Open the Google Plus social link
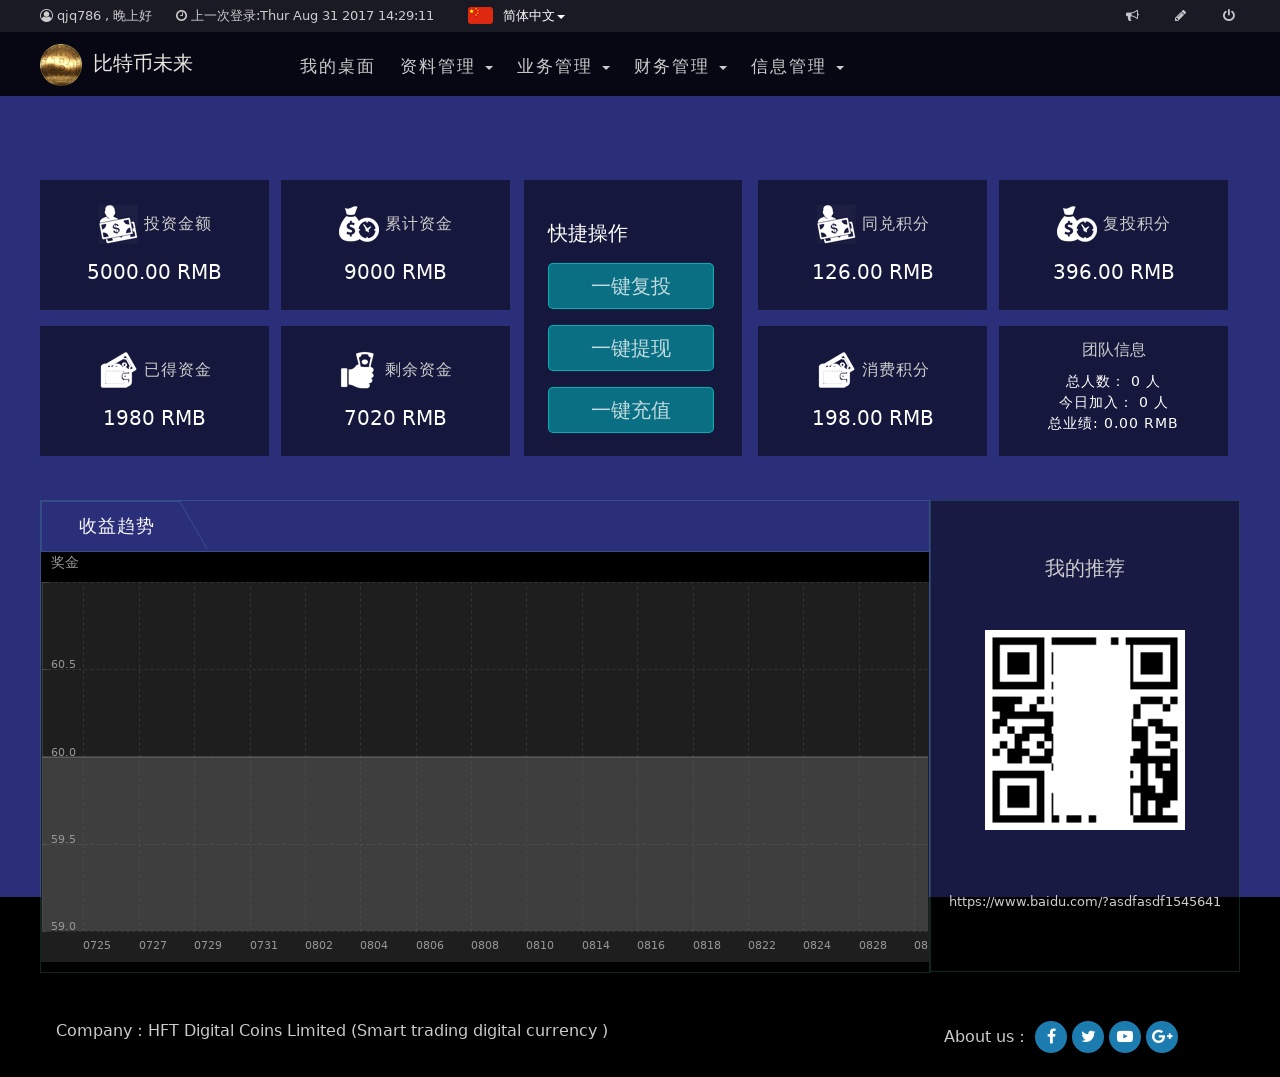1280x1077 pixels. coord(1162,1037)
